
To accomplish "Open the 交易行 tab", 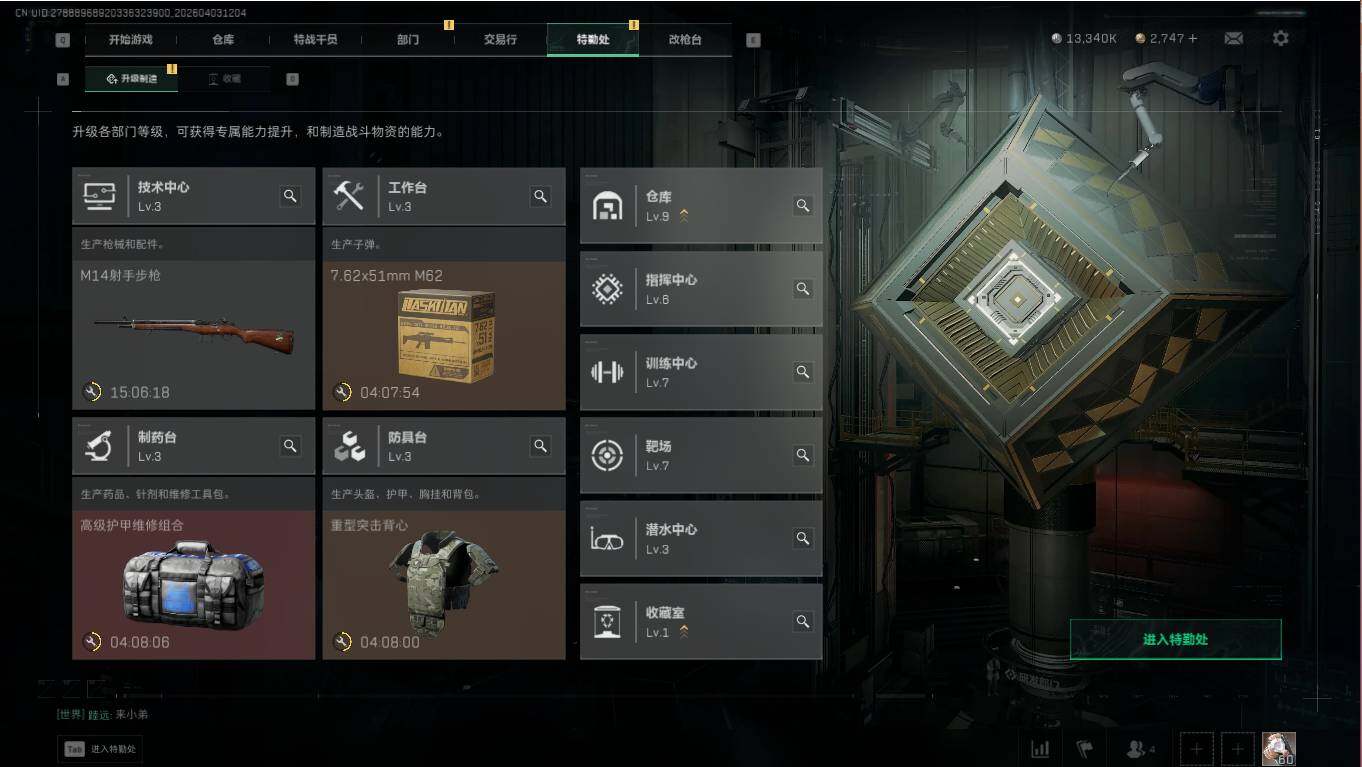I will pyautogui.click(x=500, y=40).
